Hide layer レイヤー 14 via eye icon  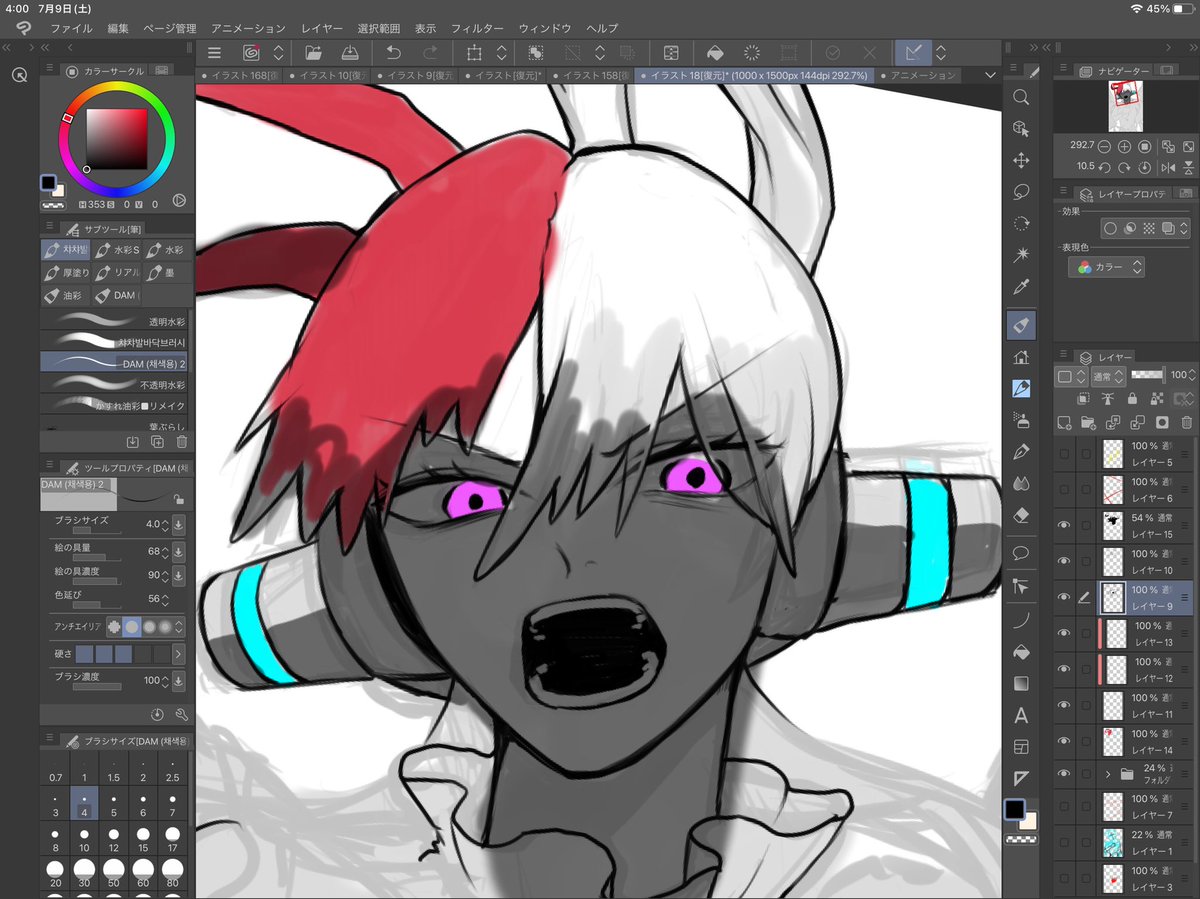(1064, 741)
